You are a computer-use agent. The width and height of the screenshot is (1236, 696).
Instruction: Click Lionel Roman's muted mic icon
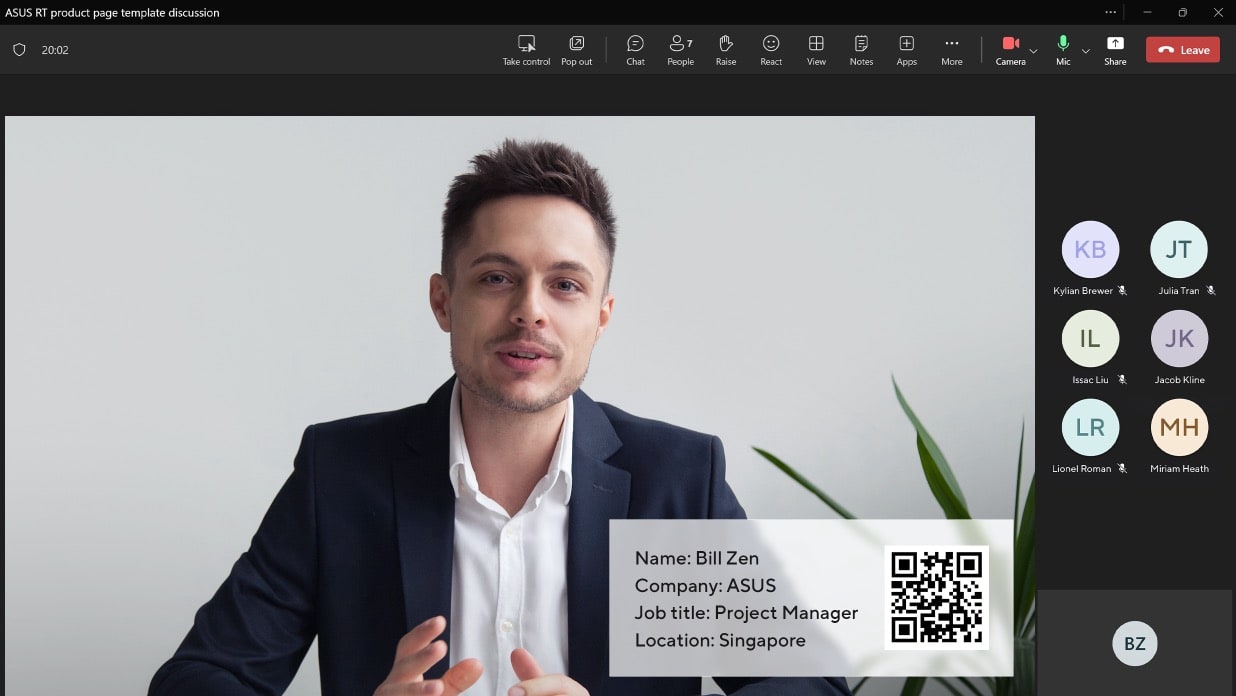click(1122, 469)
